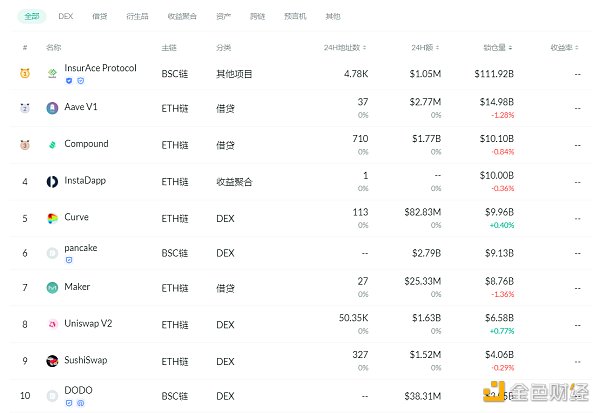This screenshot has width=600, height=413.
Task: Click the Curve rainbow logo icon
Action: point(53,217)
